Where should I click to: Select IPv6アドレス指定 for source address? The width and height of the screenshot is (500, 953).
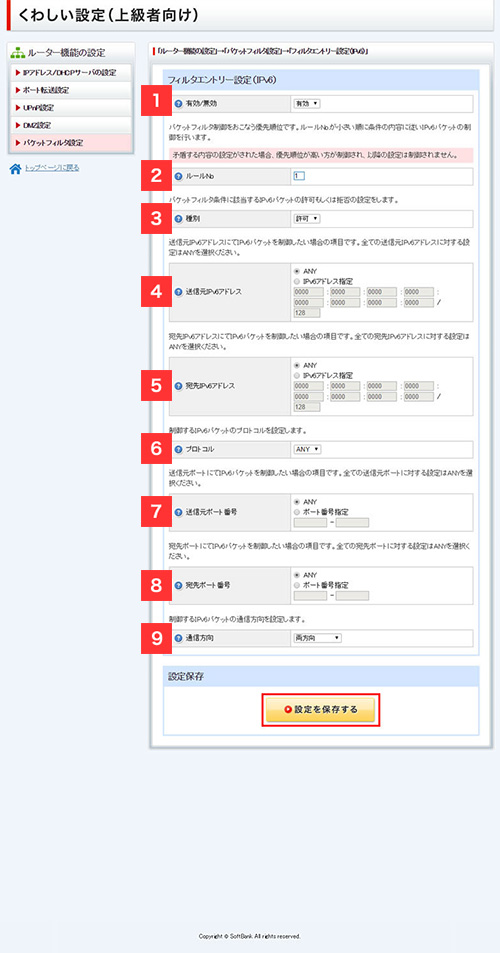(296, 281)
